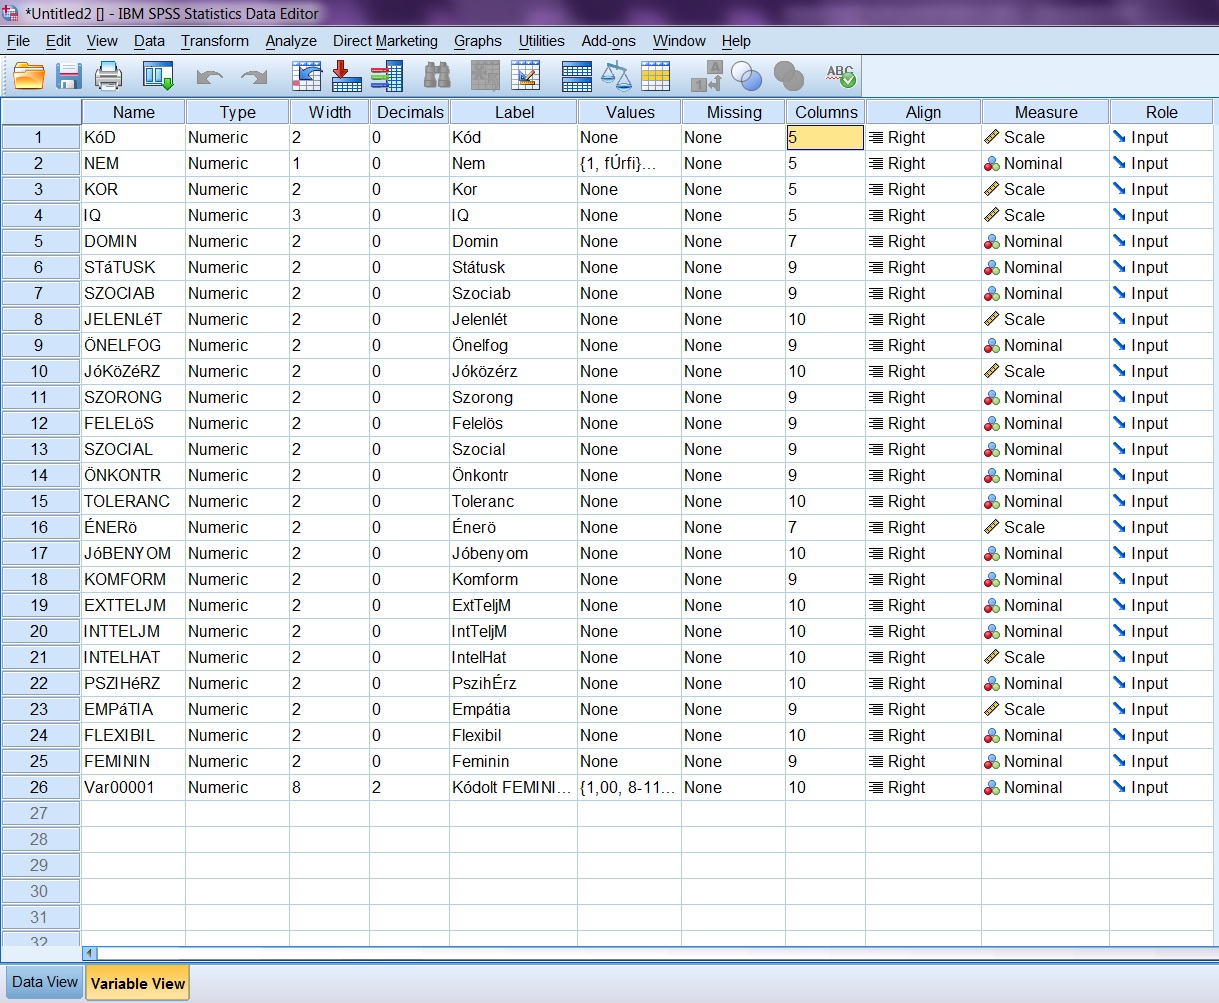Select the Align cell for the IQ row

923,216
